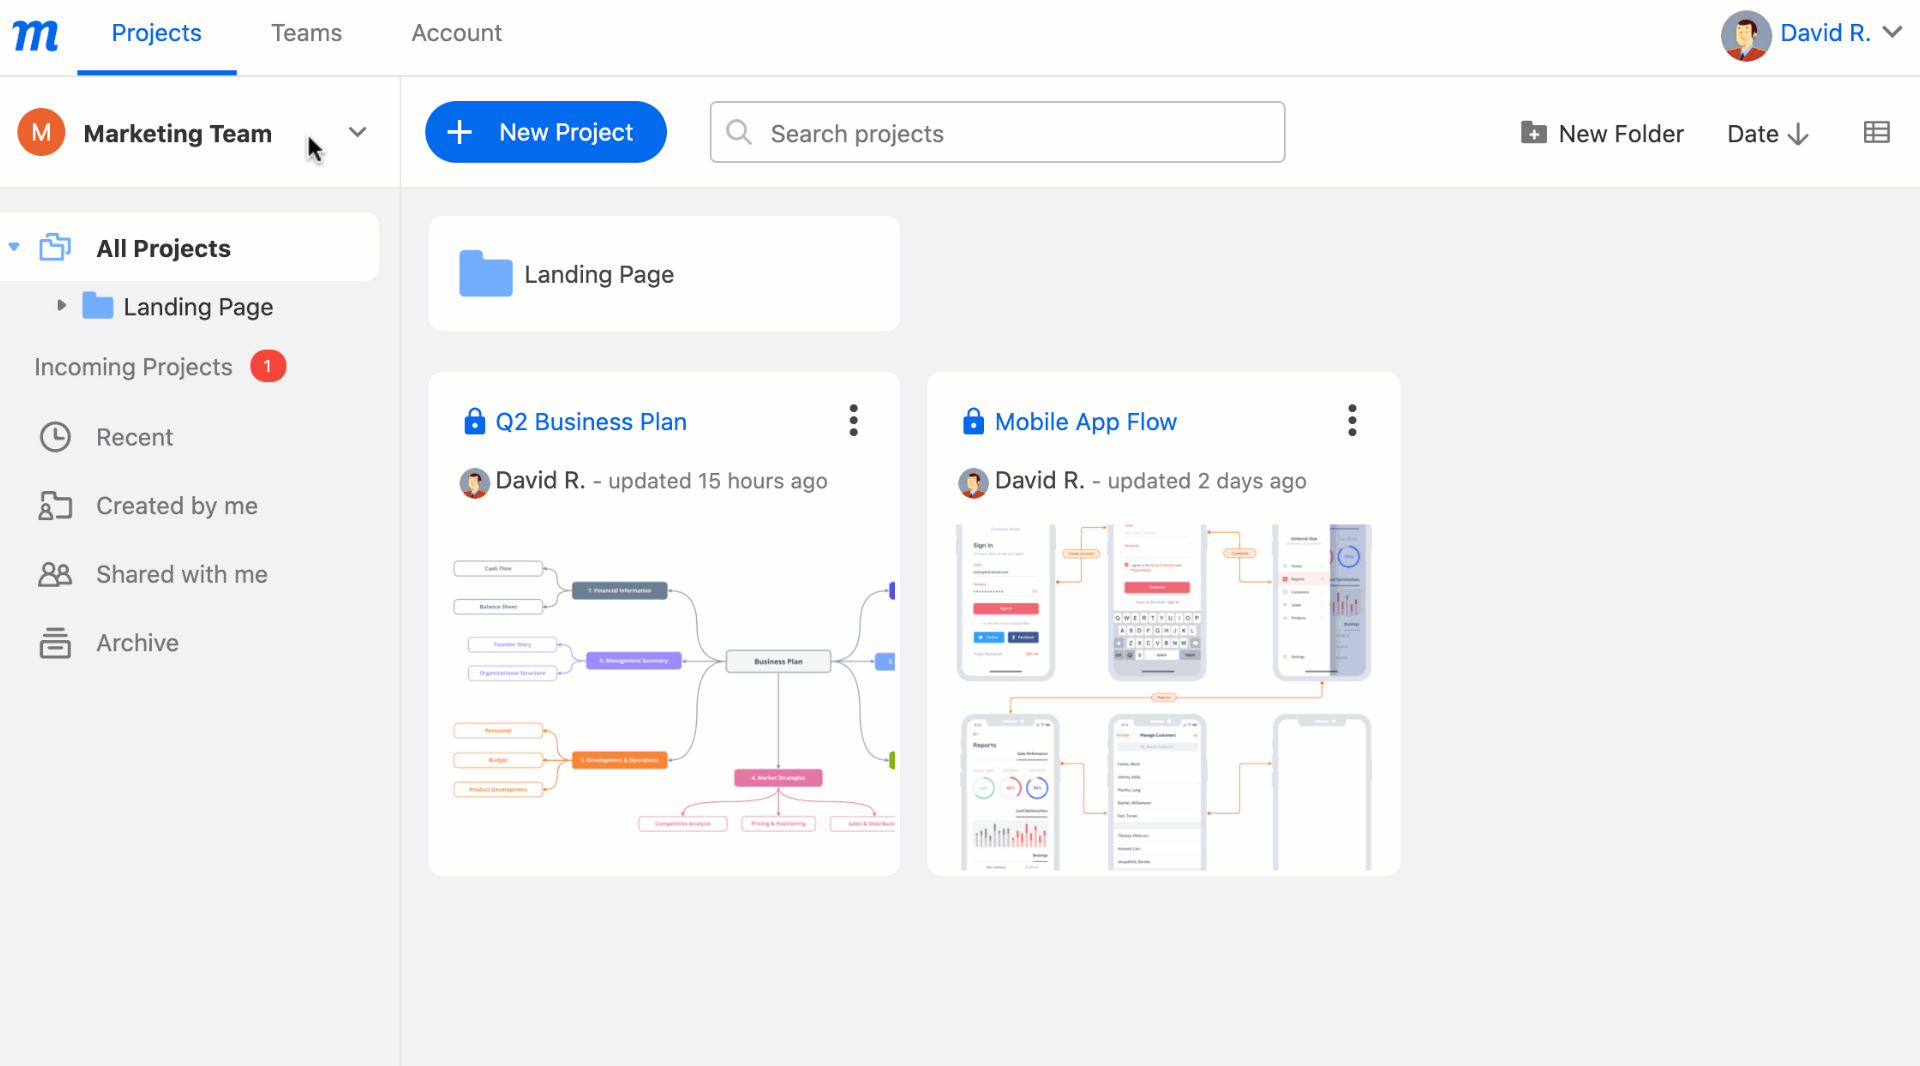Viewport: 1920px width, 1066px height.
Task: Open the Marketing Team switcher chevron
Action: (x=358, y=132)
